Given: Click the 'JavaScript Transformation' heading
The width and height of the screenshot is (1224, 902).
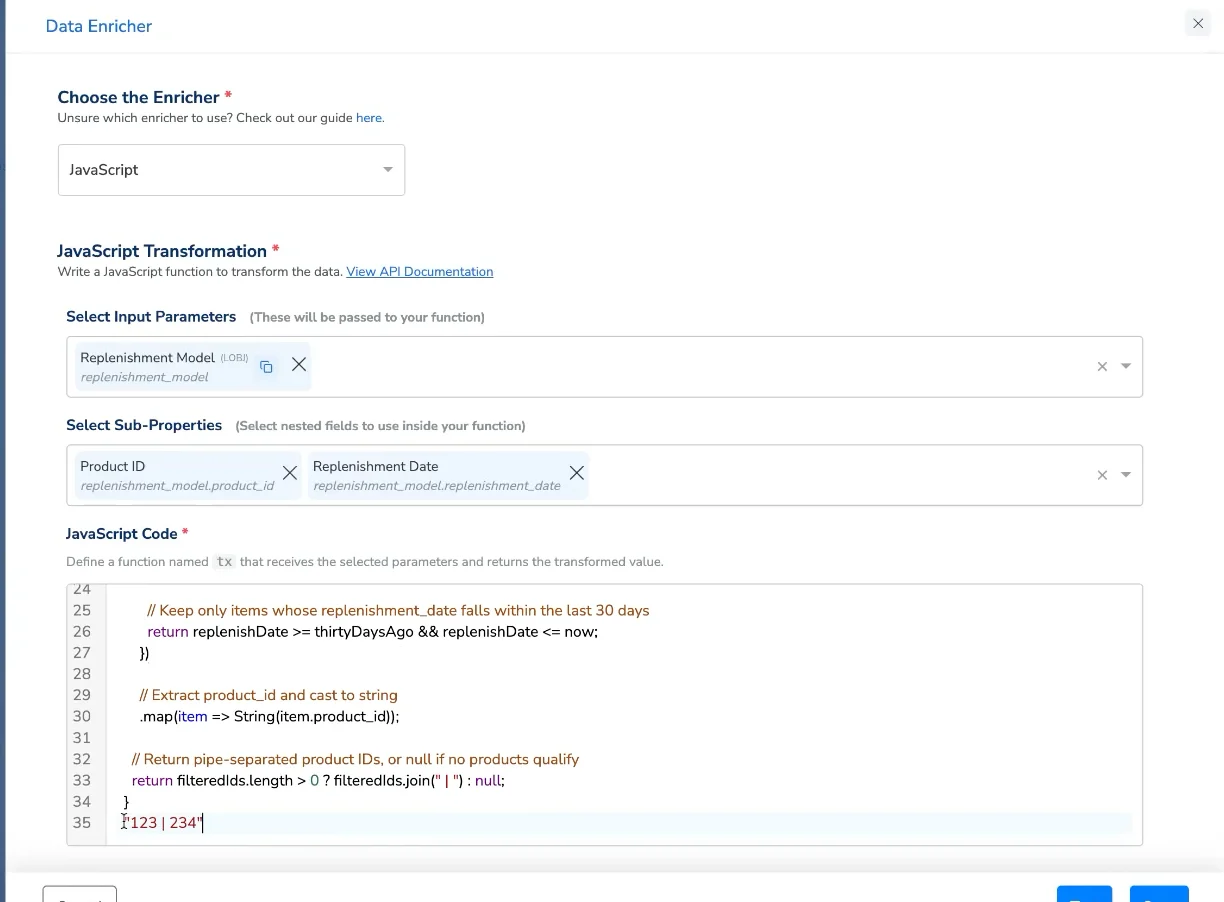Looking at the screenshot, I should pos(162,251).
